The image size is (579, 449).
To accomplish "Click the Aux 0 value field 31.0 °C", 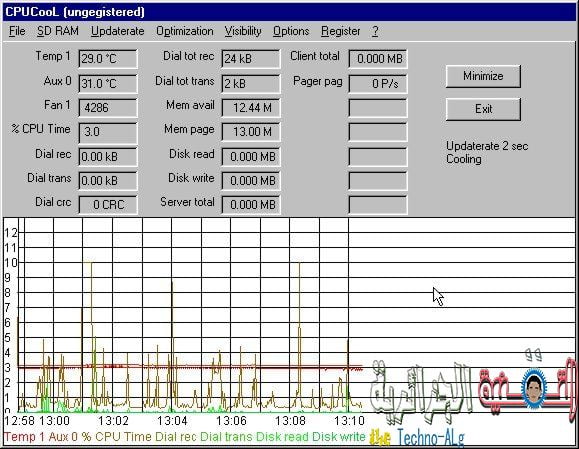I will (x=108, y=83).
